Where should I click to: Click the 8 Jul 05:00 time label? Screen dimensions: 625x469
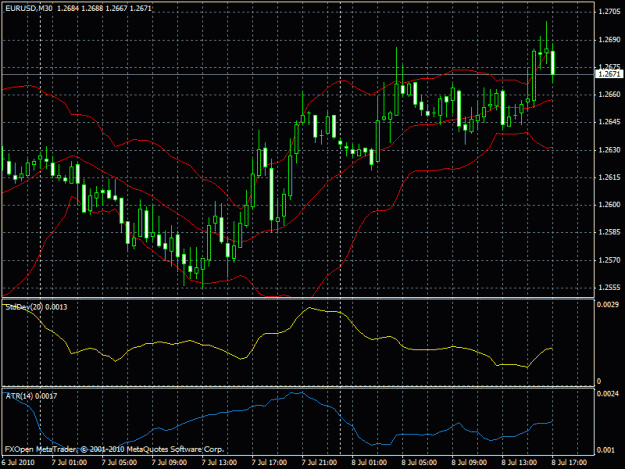point(419,463)
